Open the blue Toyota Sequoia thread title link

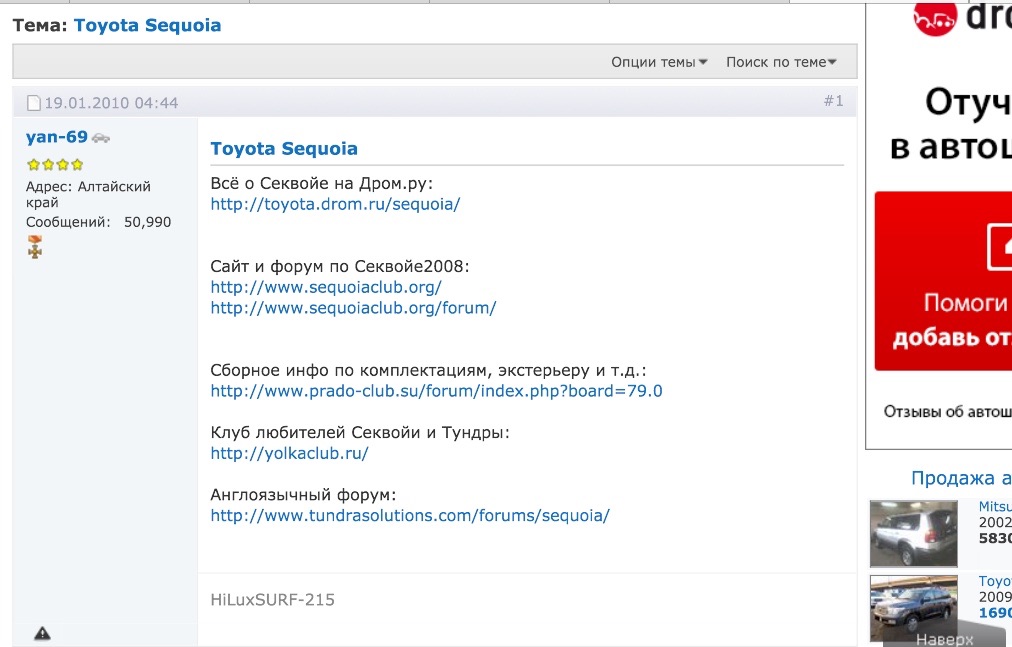click(147, 25)
